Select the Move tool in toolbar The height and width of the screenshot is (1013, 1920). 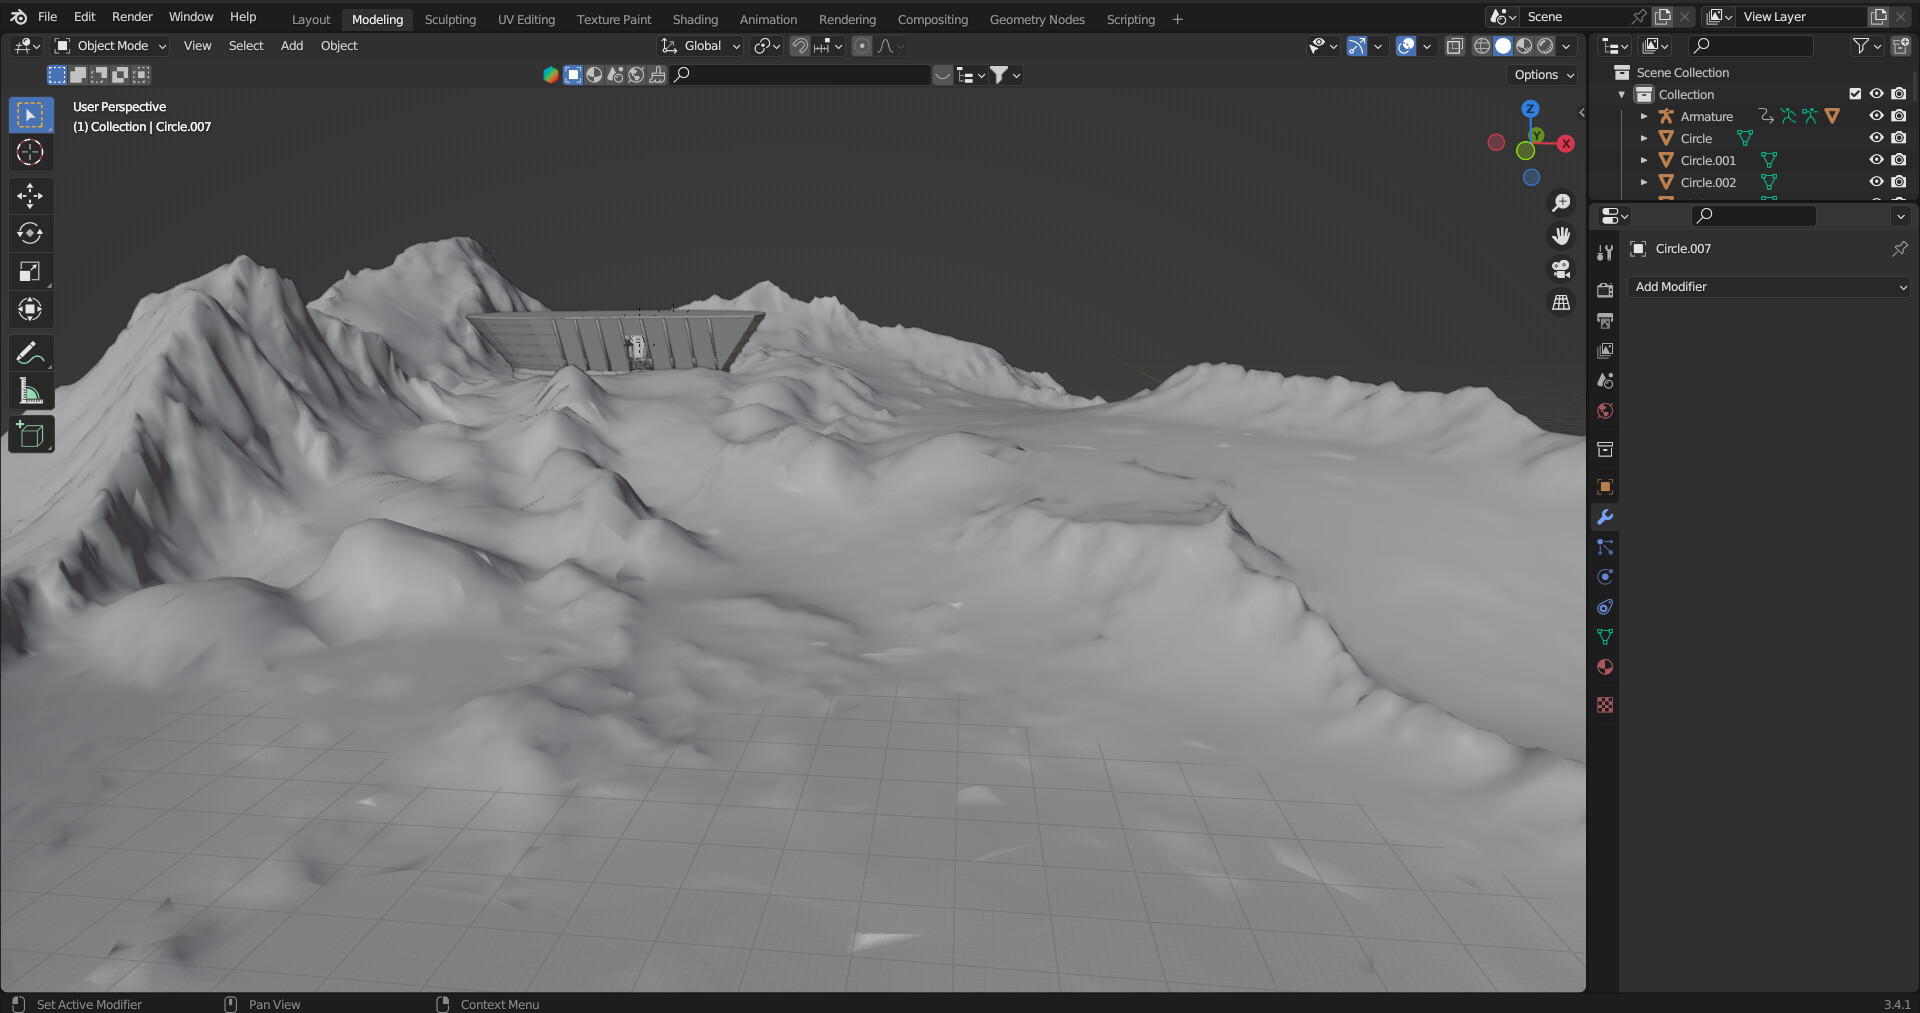click(30, 195)
